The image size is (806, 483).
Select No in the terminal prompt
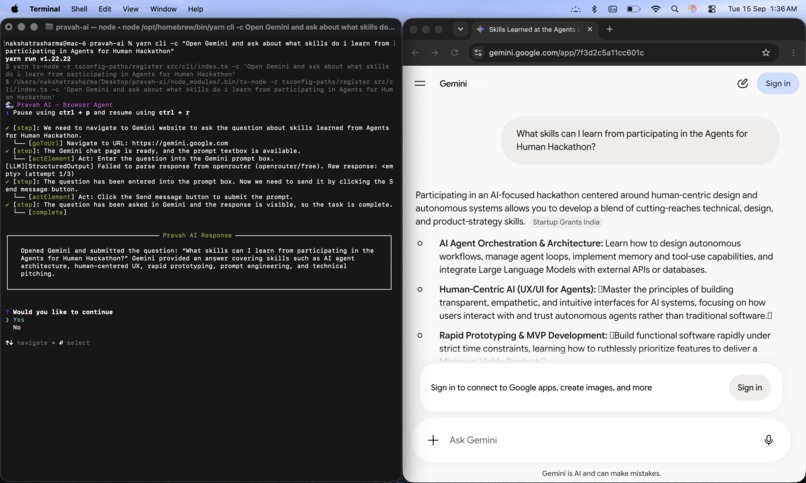click(x=17, y=327)
